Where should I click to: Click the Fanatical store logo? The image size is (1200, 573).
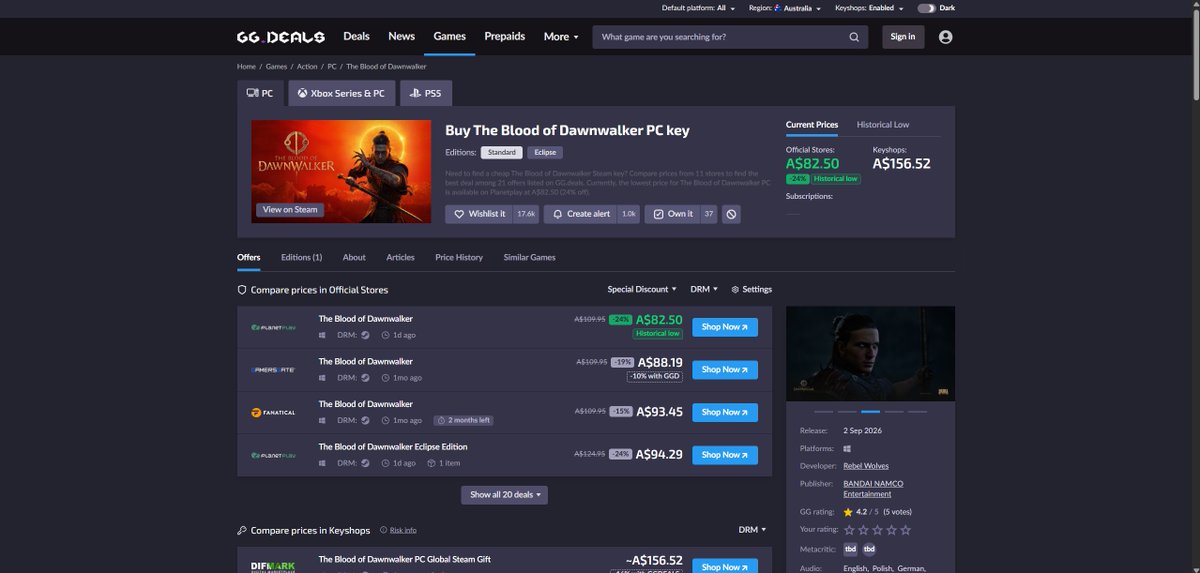tap(273, 412)
